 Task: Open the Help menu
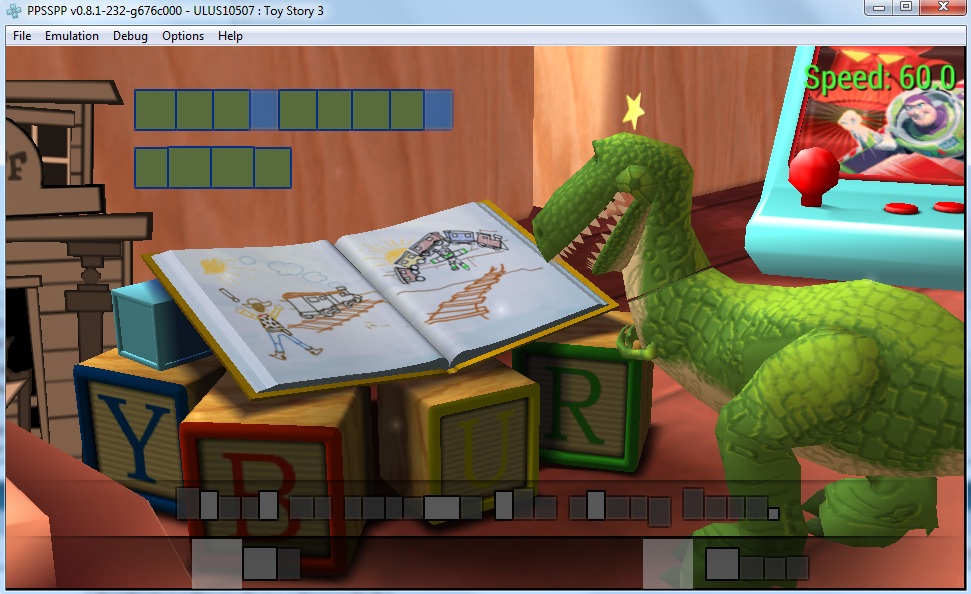coord(230,36)
